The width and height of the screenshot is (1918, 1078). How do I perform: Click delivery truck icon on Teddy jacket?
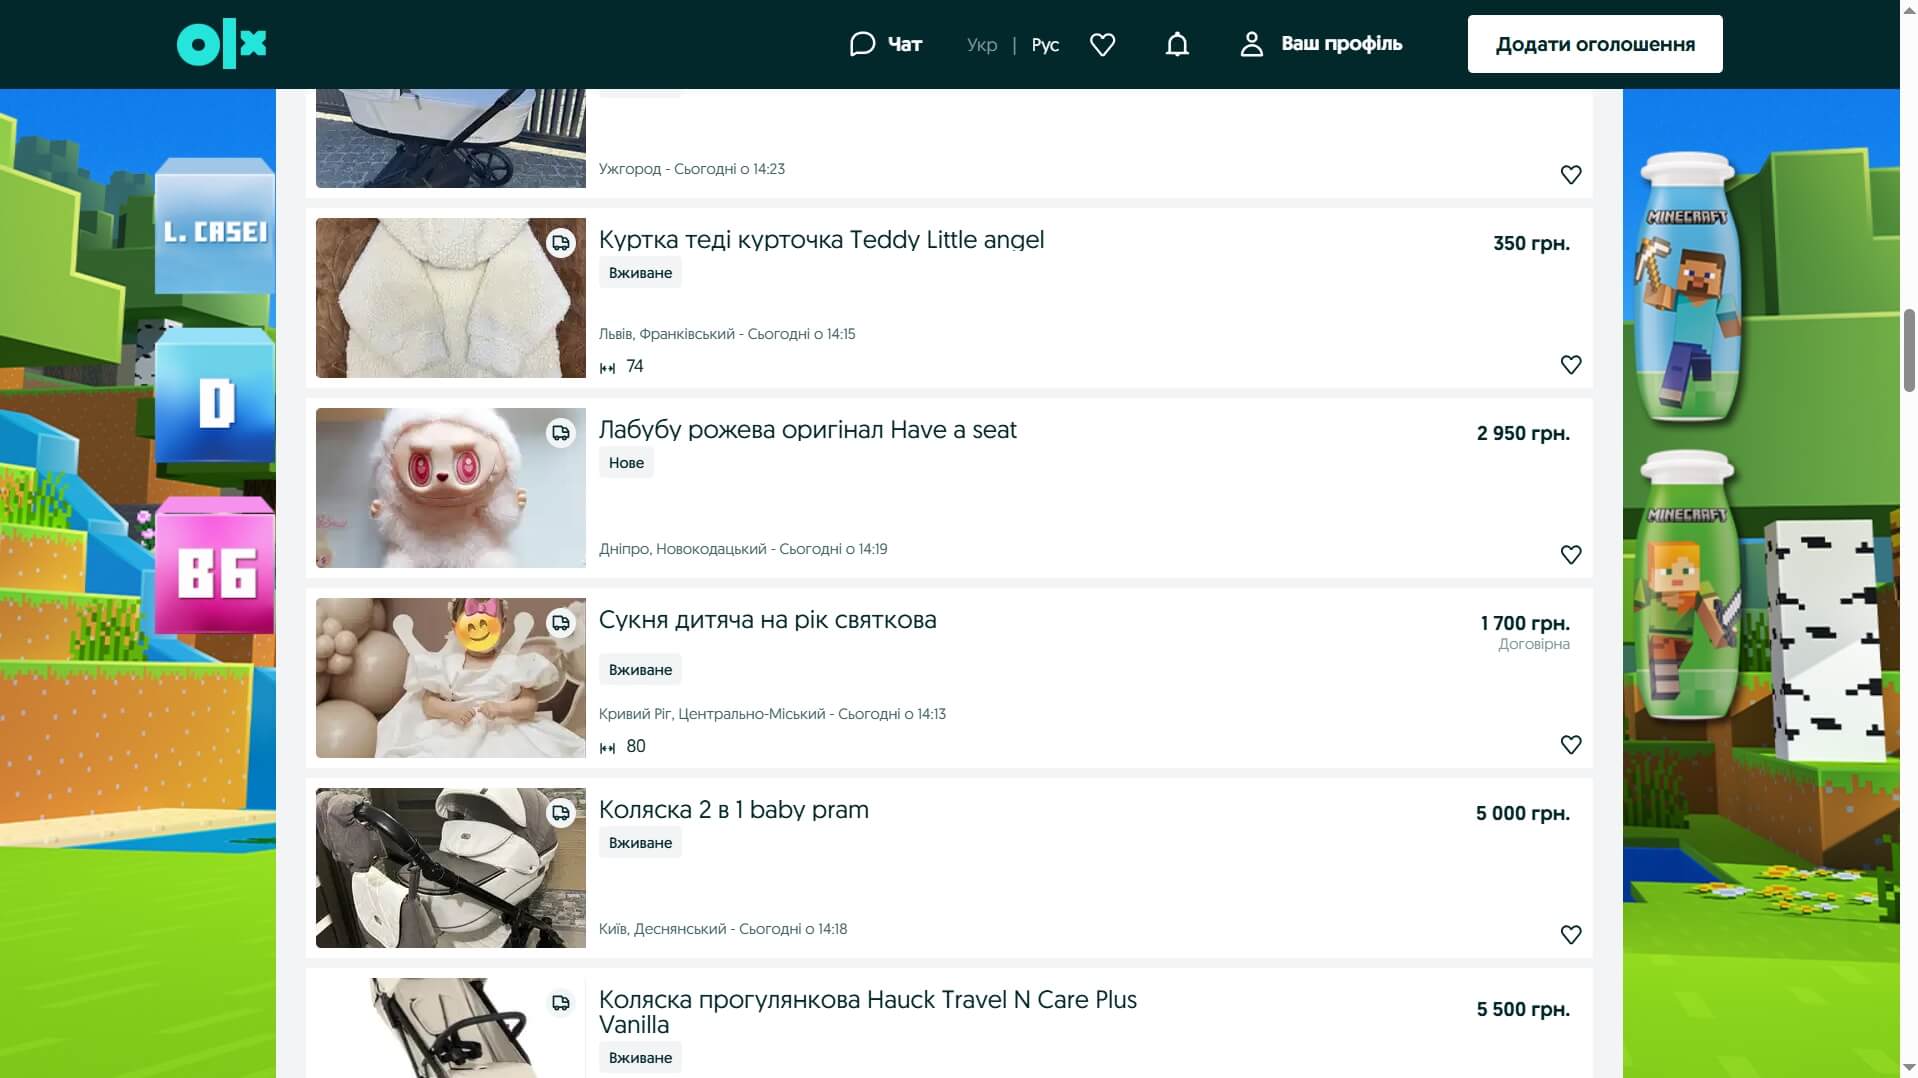coord(561,243)
